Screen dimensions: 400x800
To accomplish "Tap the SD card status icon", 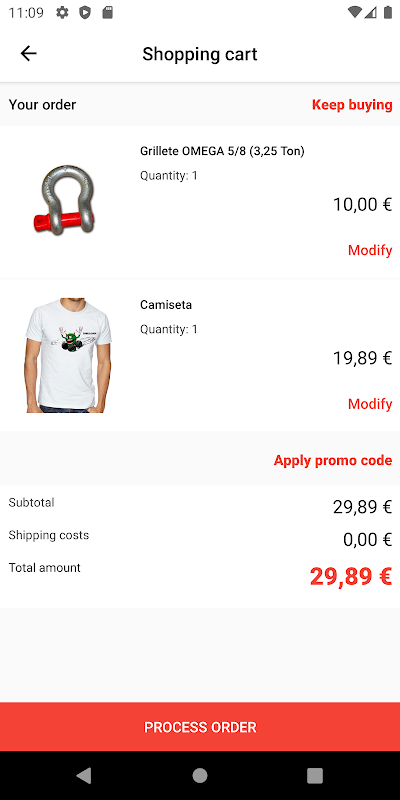I will click(x=107, y=13).
